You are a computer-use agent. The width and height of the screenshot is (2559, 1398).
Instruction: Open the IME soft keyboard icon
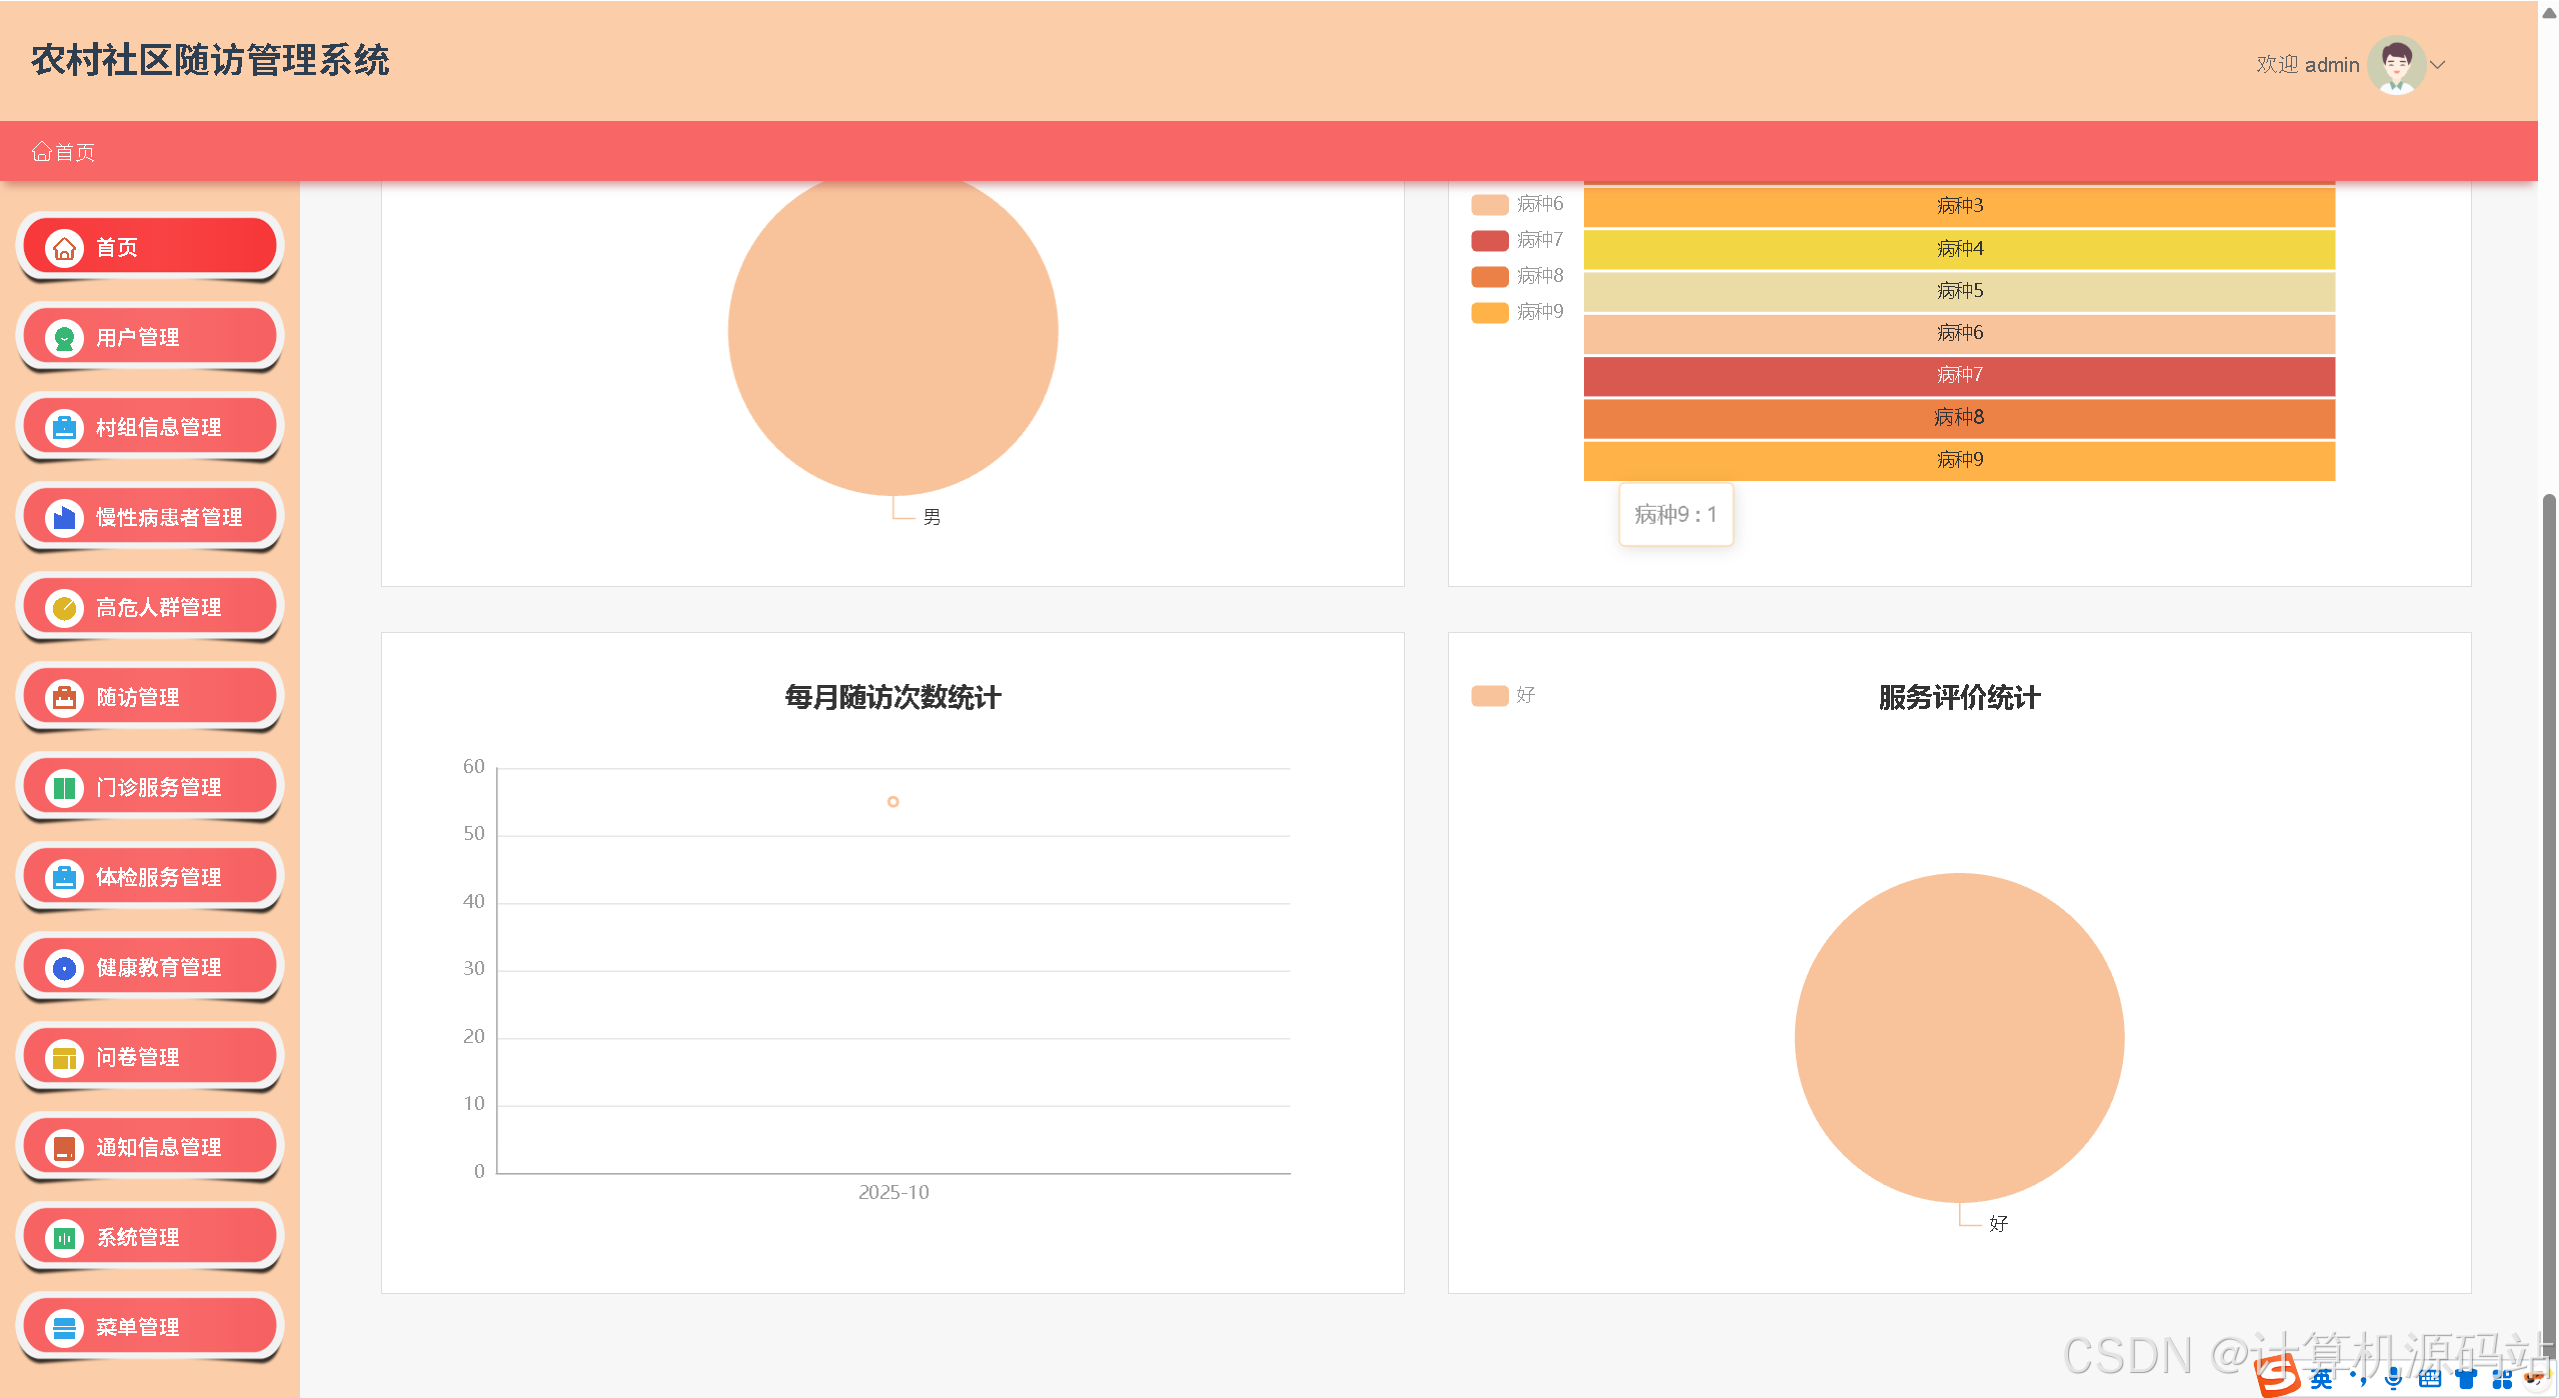pos(2429,1379)
